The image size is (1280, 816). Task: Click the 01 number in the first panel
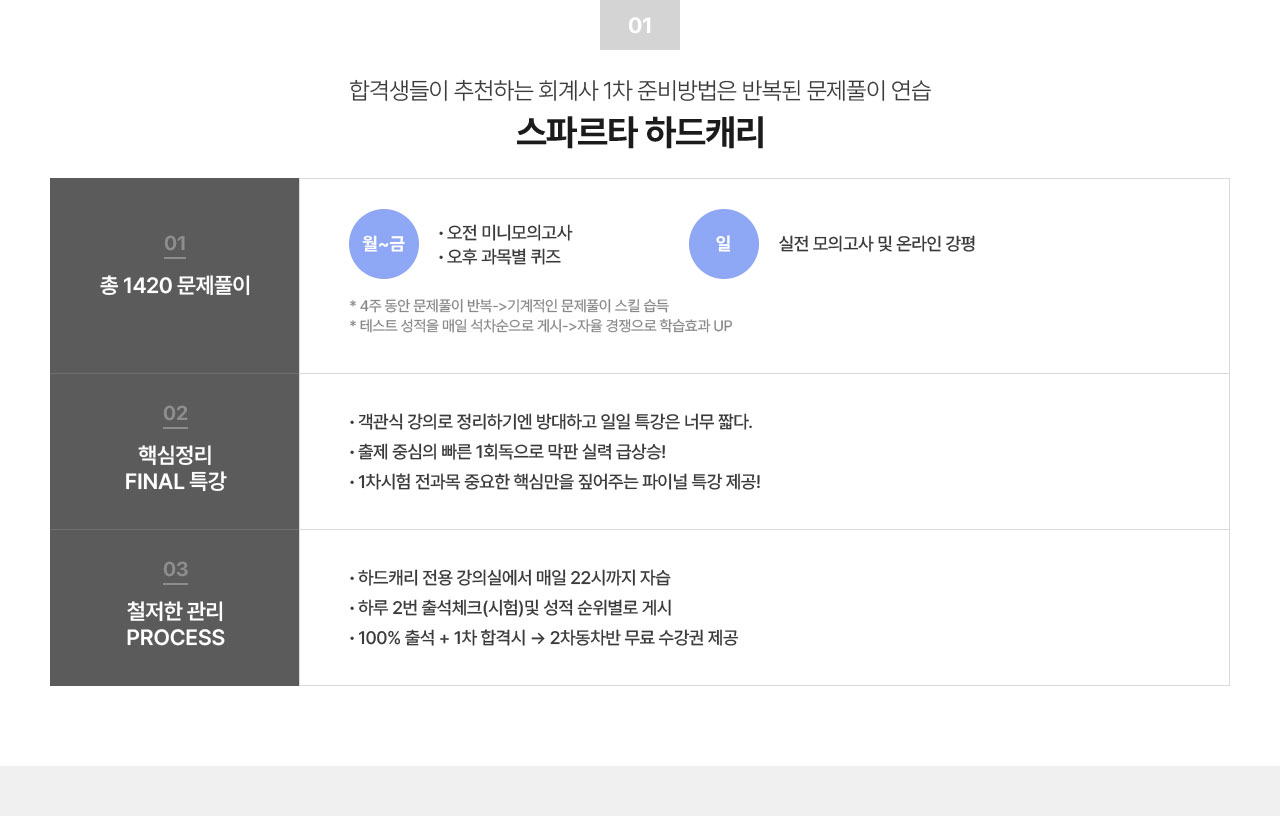[175, 243]
